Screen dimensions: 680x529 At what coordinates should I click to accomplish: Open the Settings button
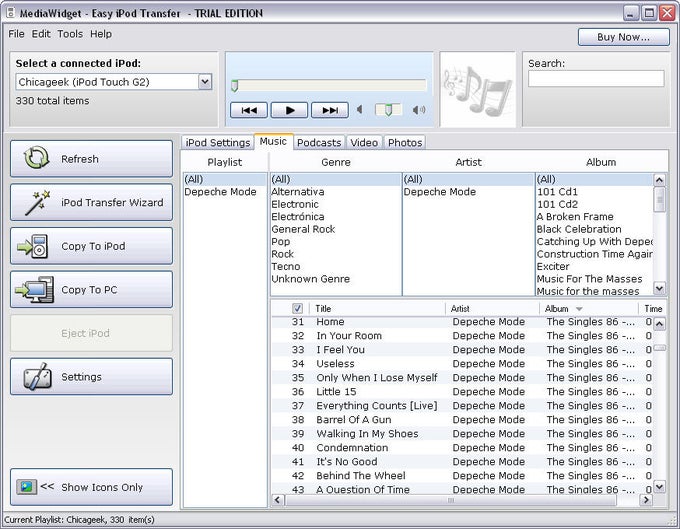click(x=92, y=376)
